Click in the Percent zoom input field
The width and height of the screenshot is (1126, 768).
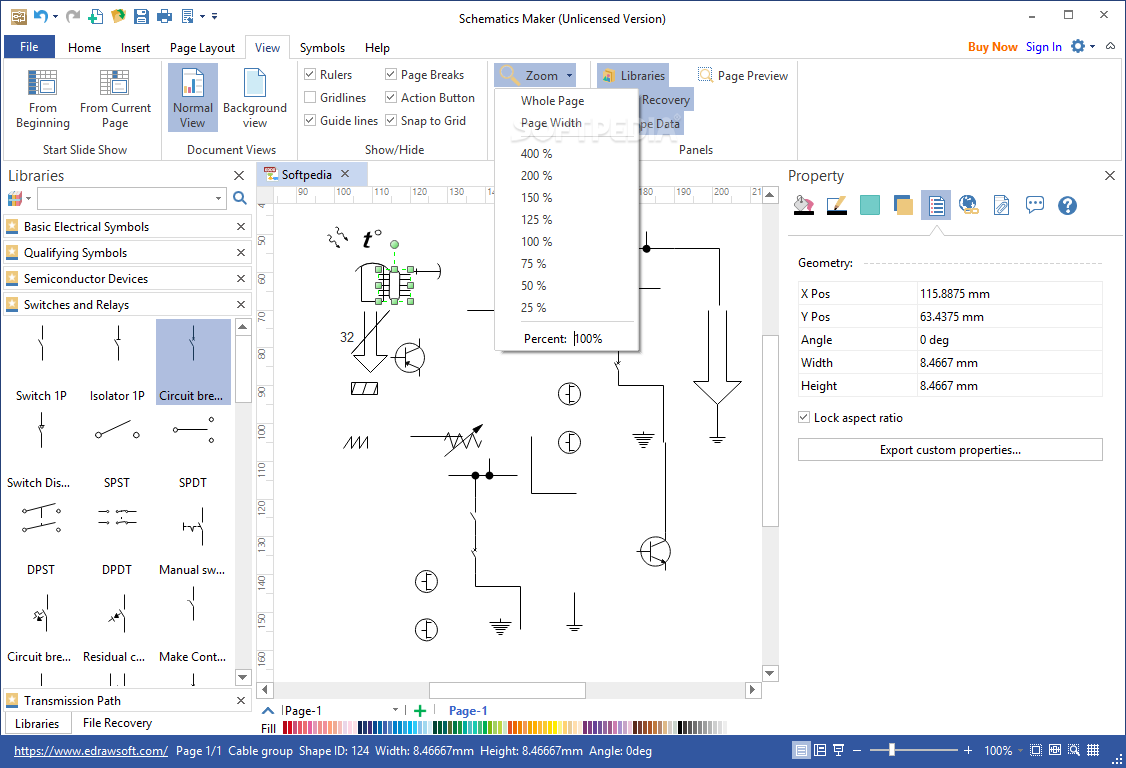coord(602,338)
